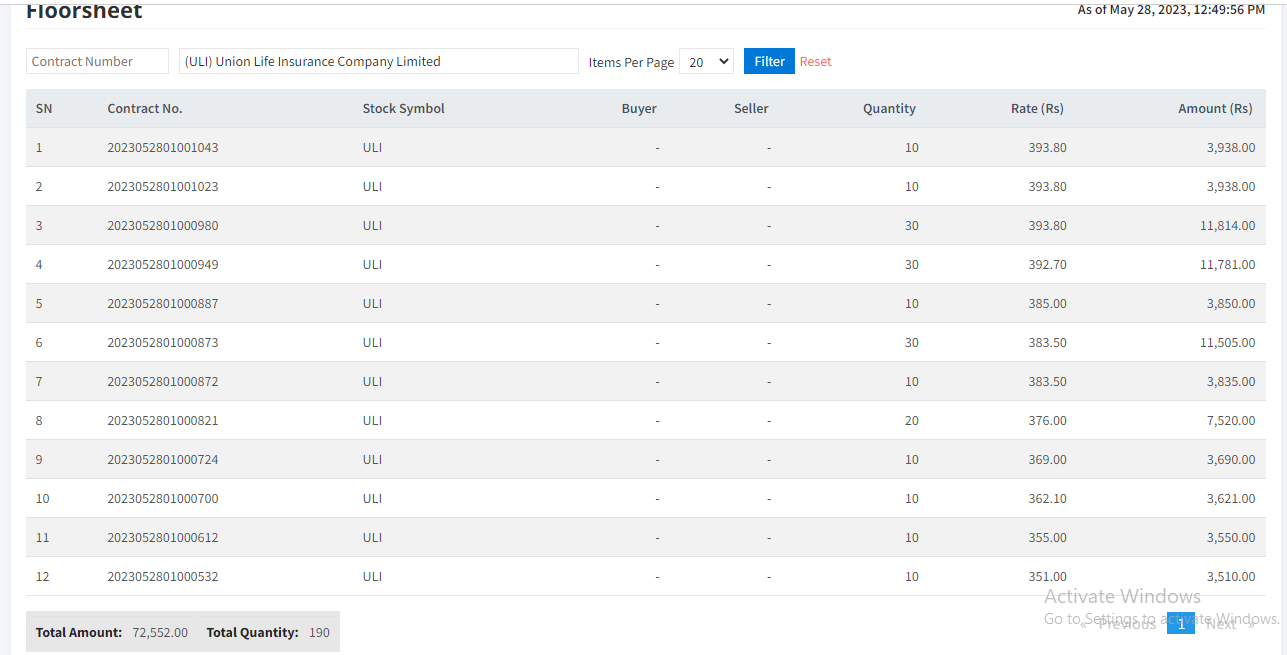1287x655 pixels.
Task: Click the Contract Number input field
Action: 97,61
